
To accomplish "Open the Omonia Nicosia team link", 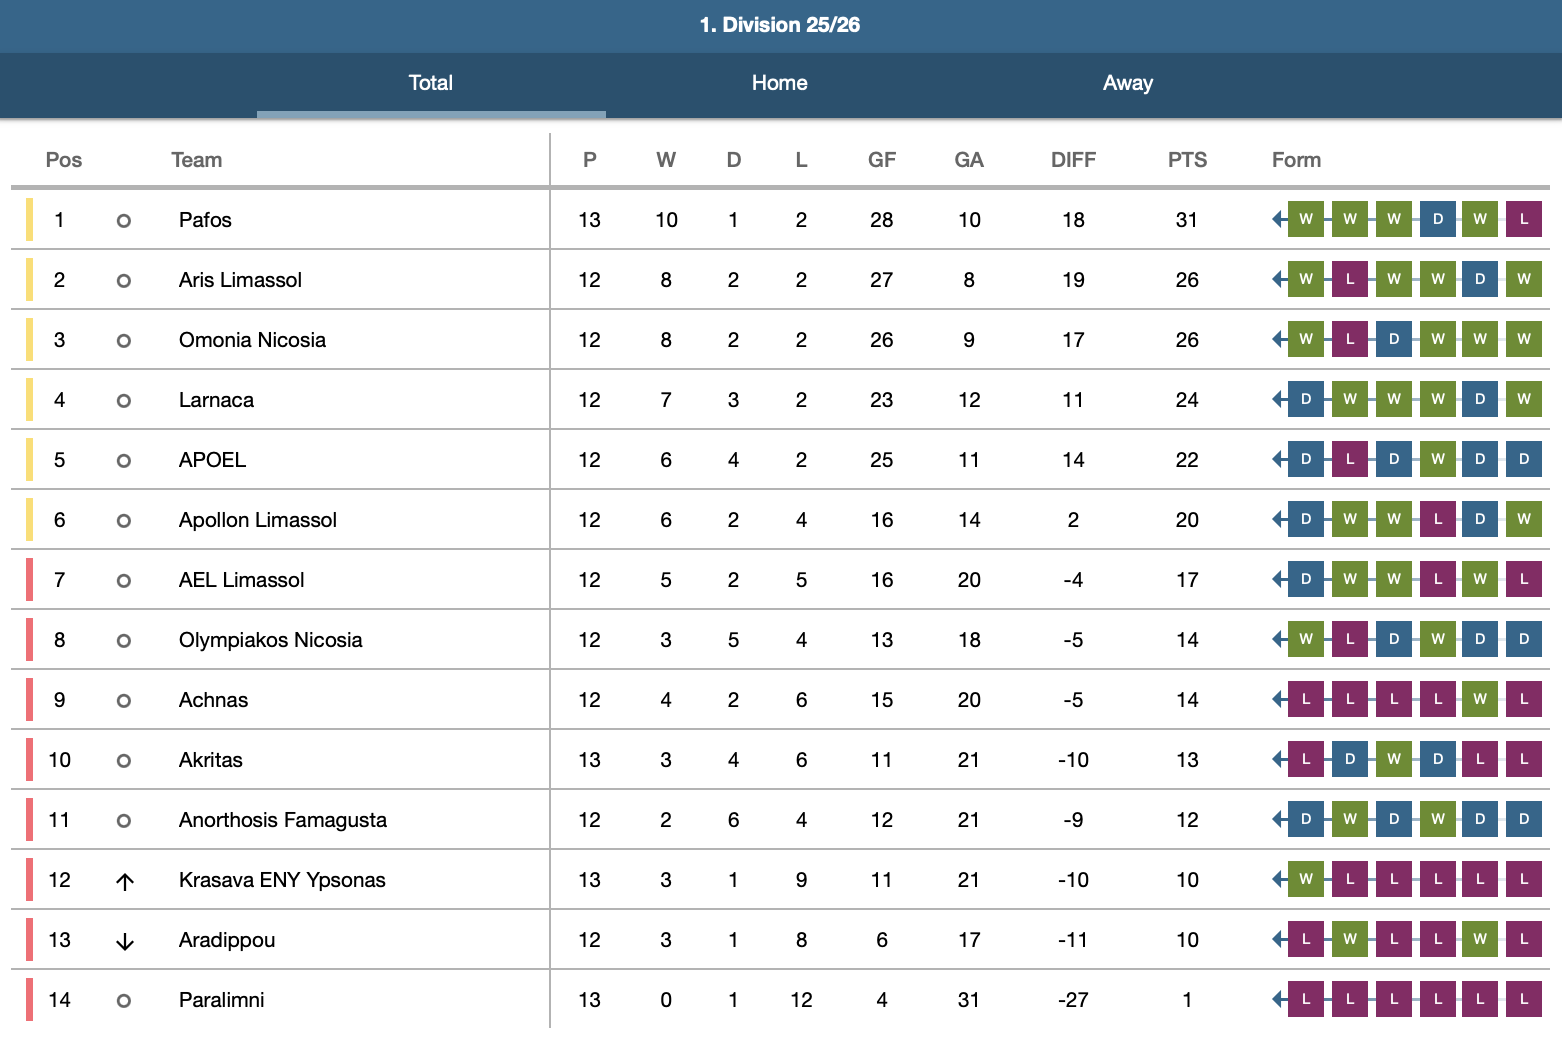I will (x=252, y=340).
